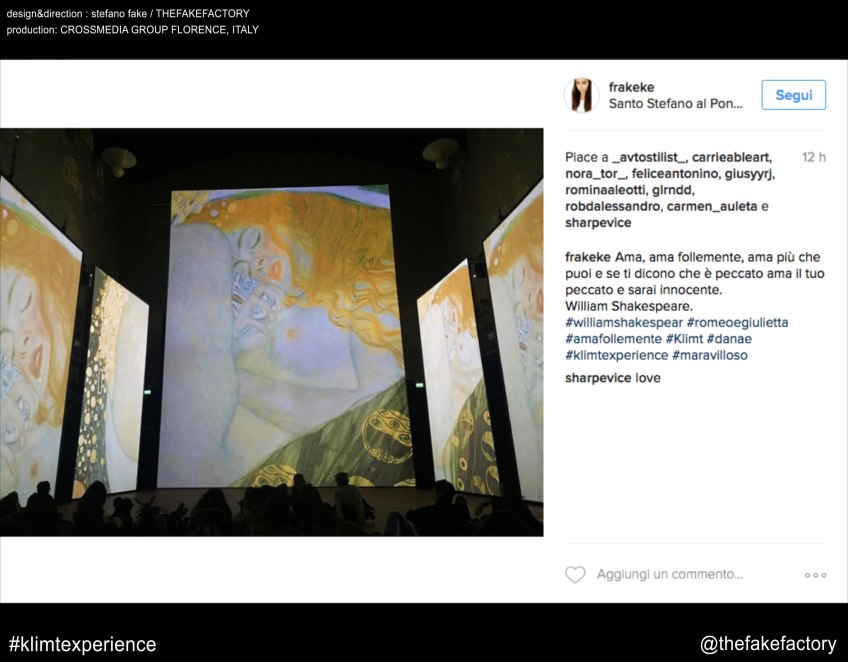Click the heart like icon
This screenshot has width=848, height=662.
click(575, 574)
